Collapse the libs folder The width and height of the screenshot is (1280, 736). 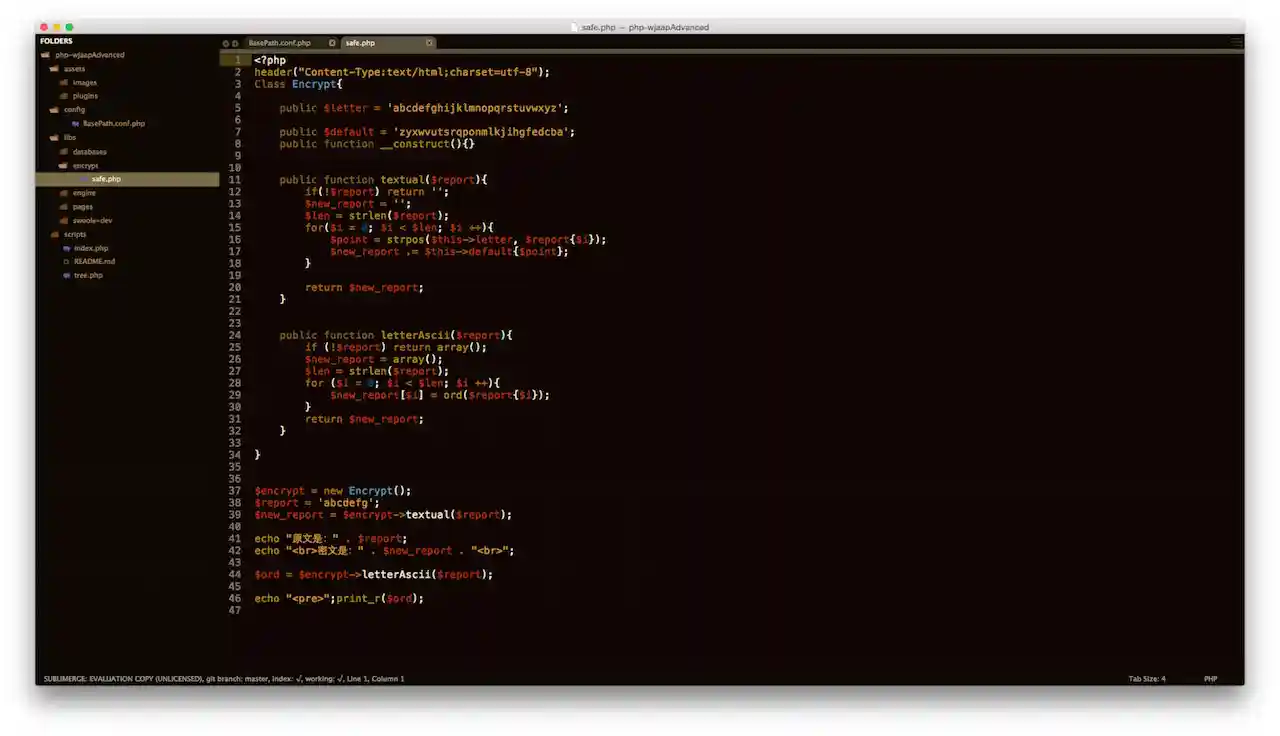pyautogui.click(x=54, y=138)
